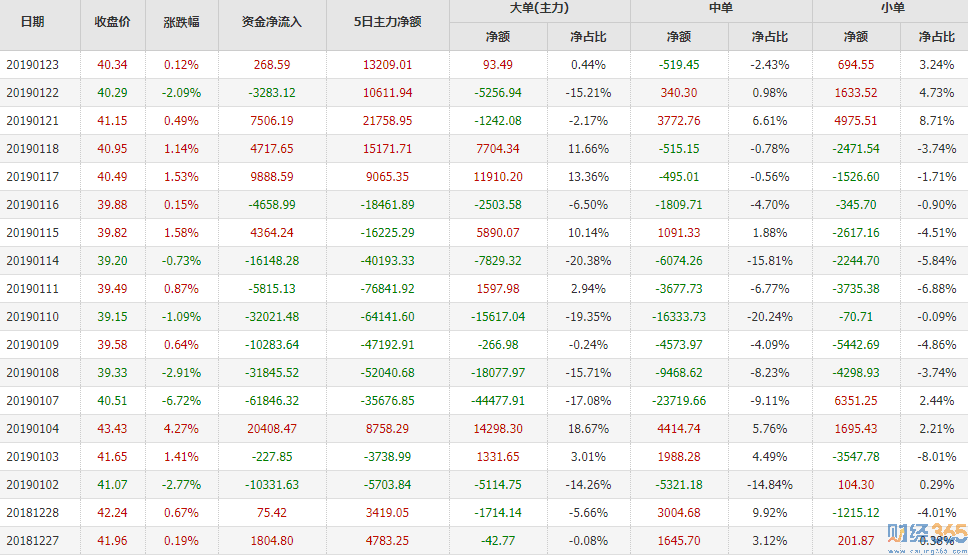Select the date cell 20190114

33,261
